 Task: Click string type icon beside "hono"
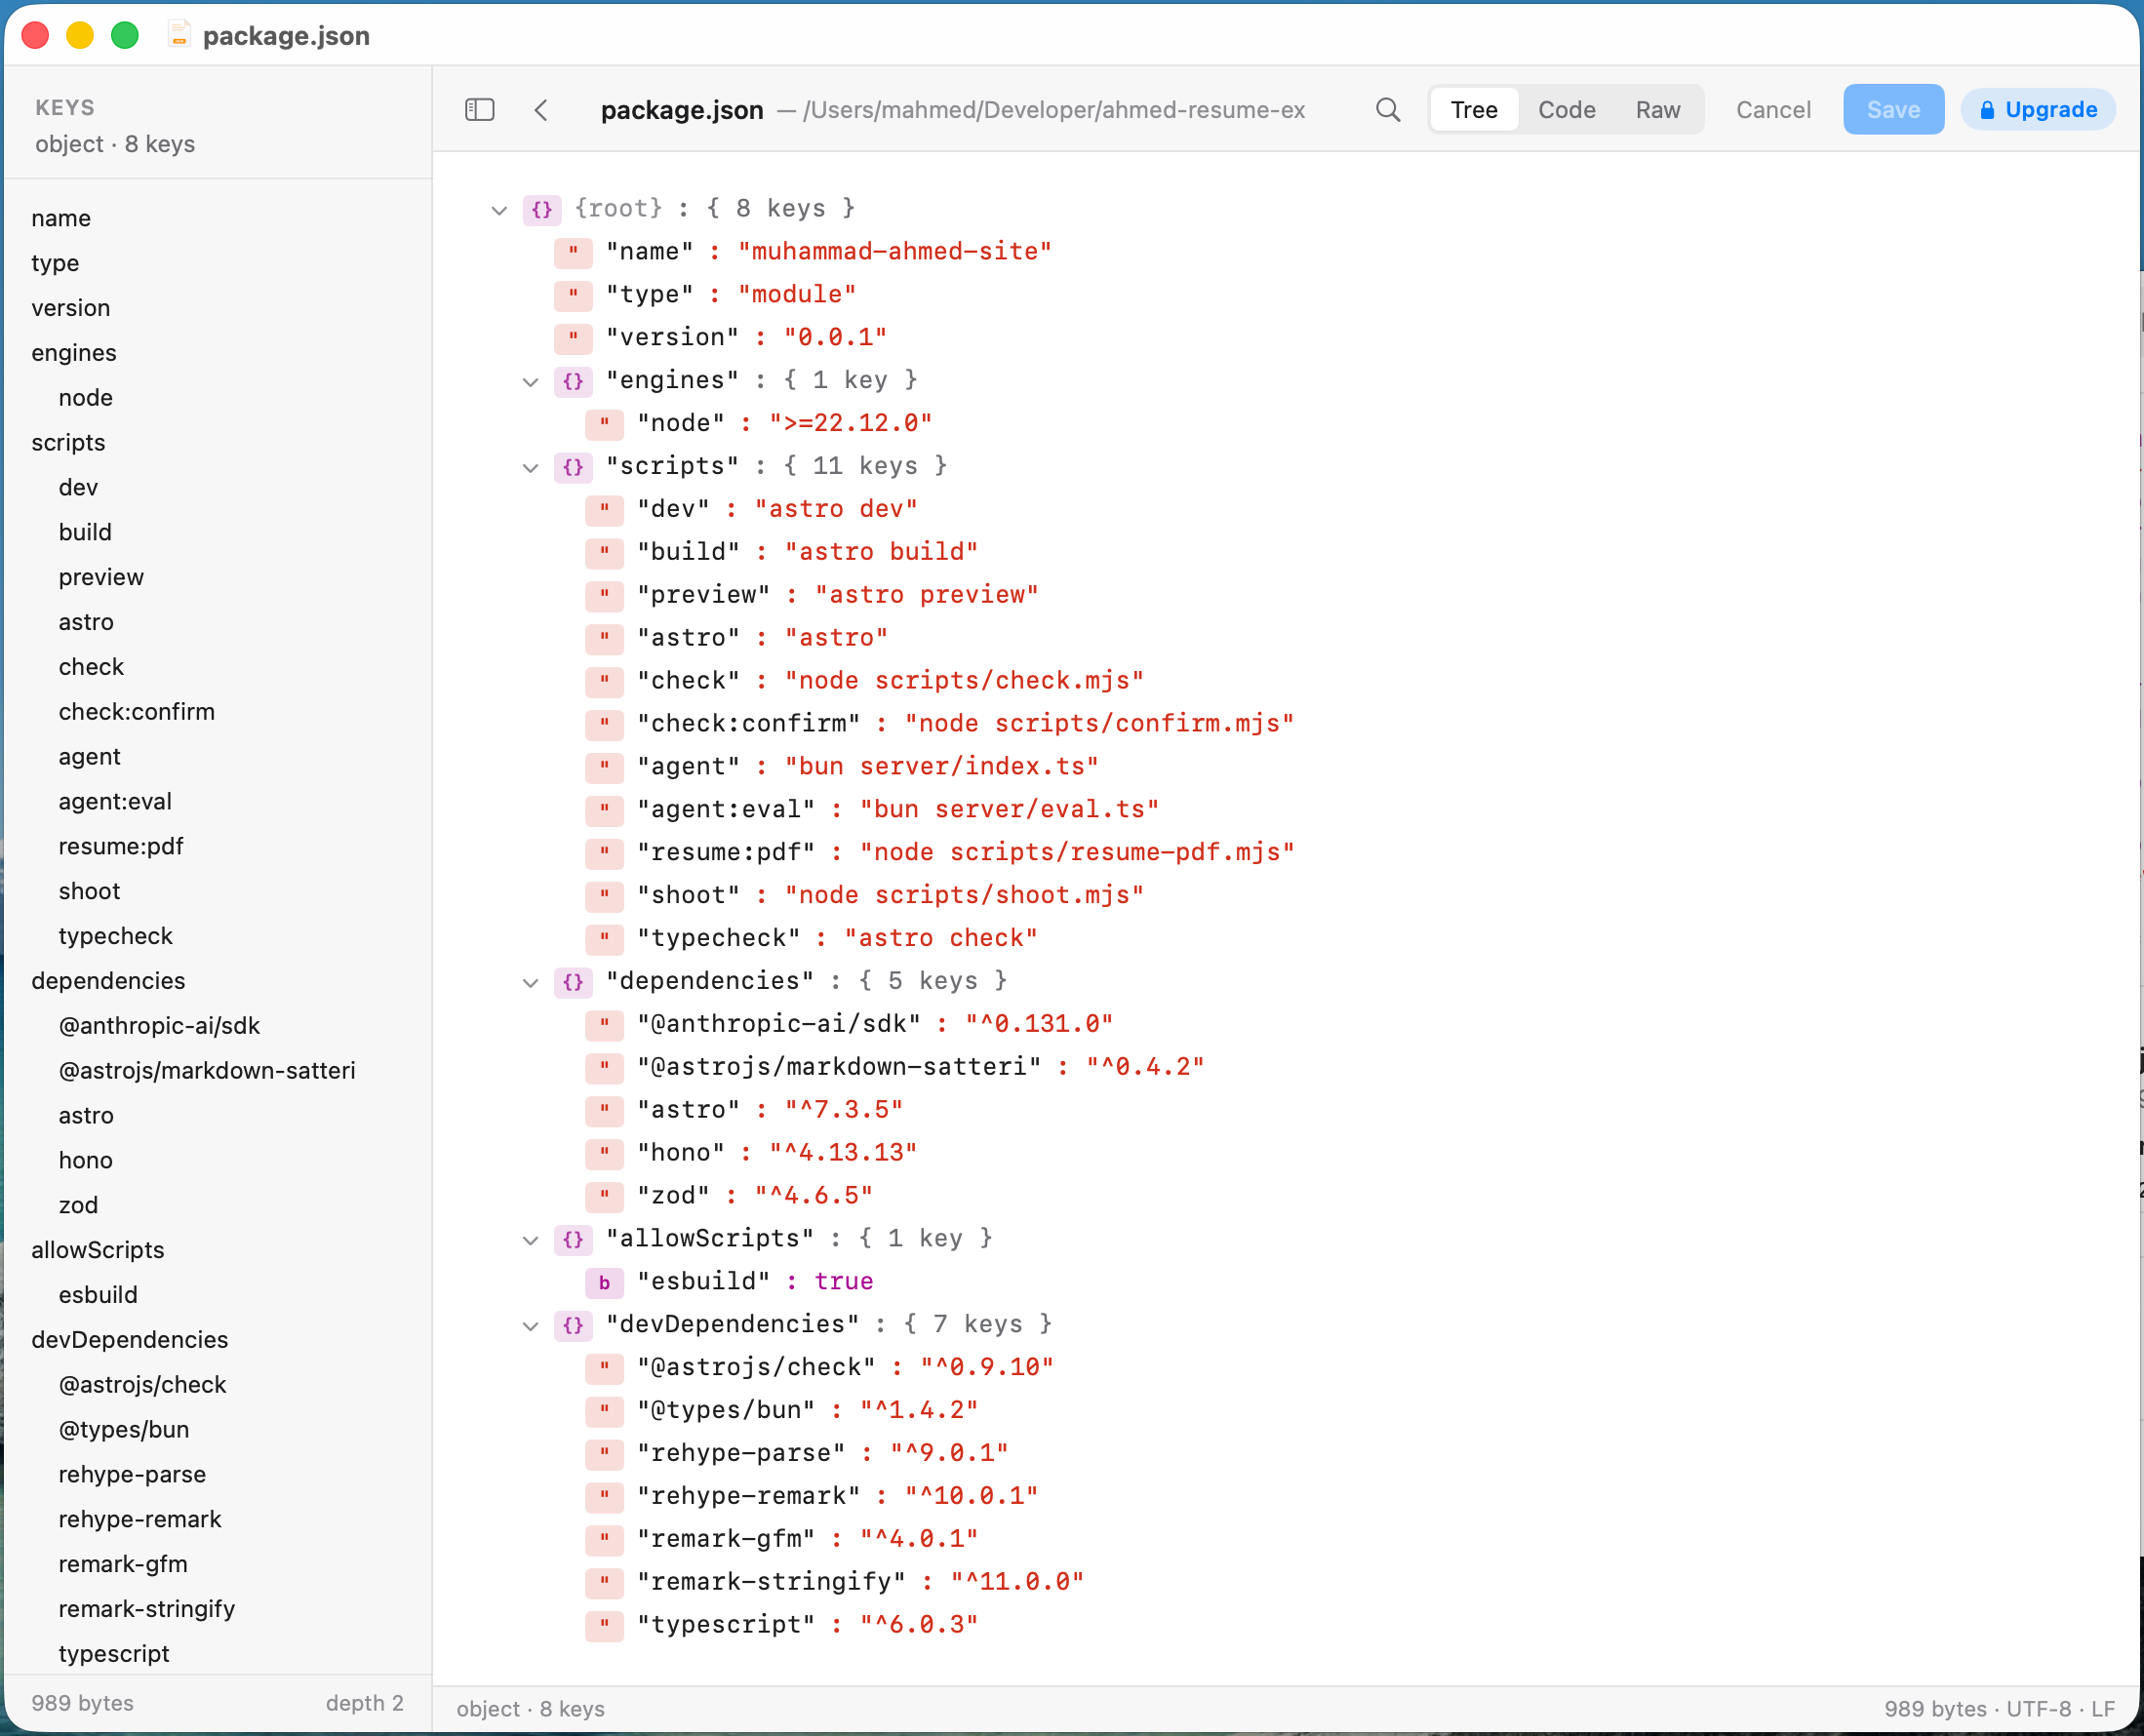coord(604,1153)
